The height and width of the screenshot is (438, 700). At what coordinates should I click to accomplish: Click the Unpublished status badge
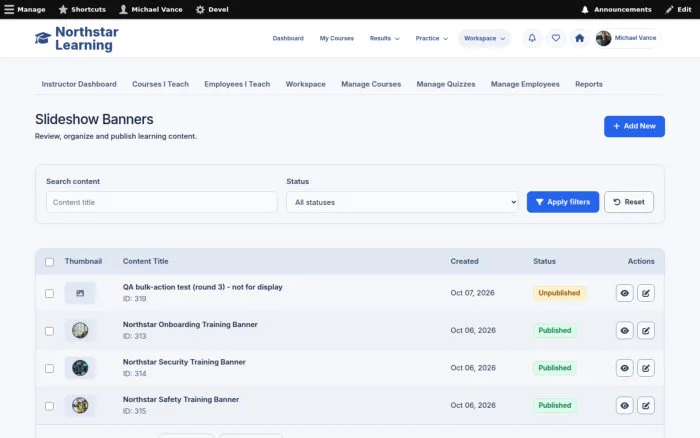(x=559, y=293)
